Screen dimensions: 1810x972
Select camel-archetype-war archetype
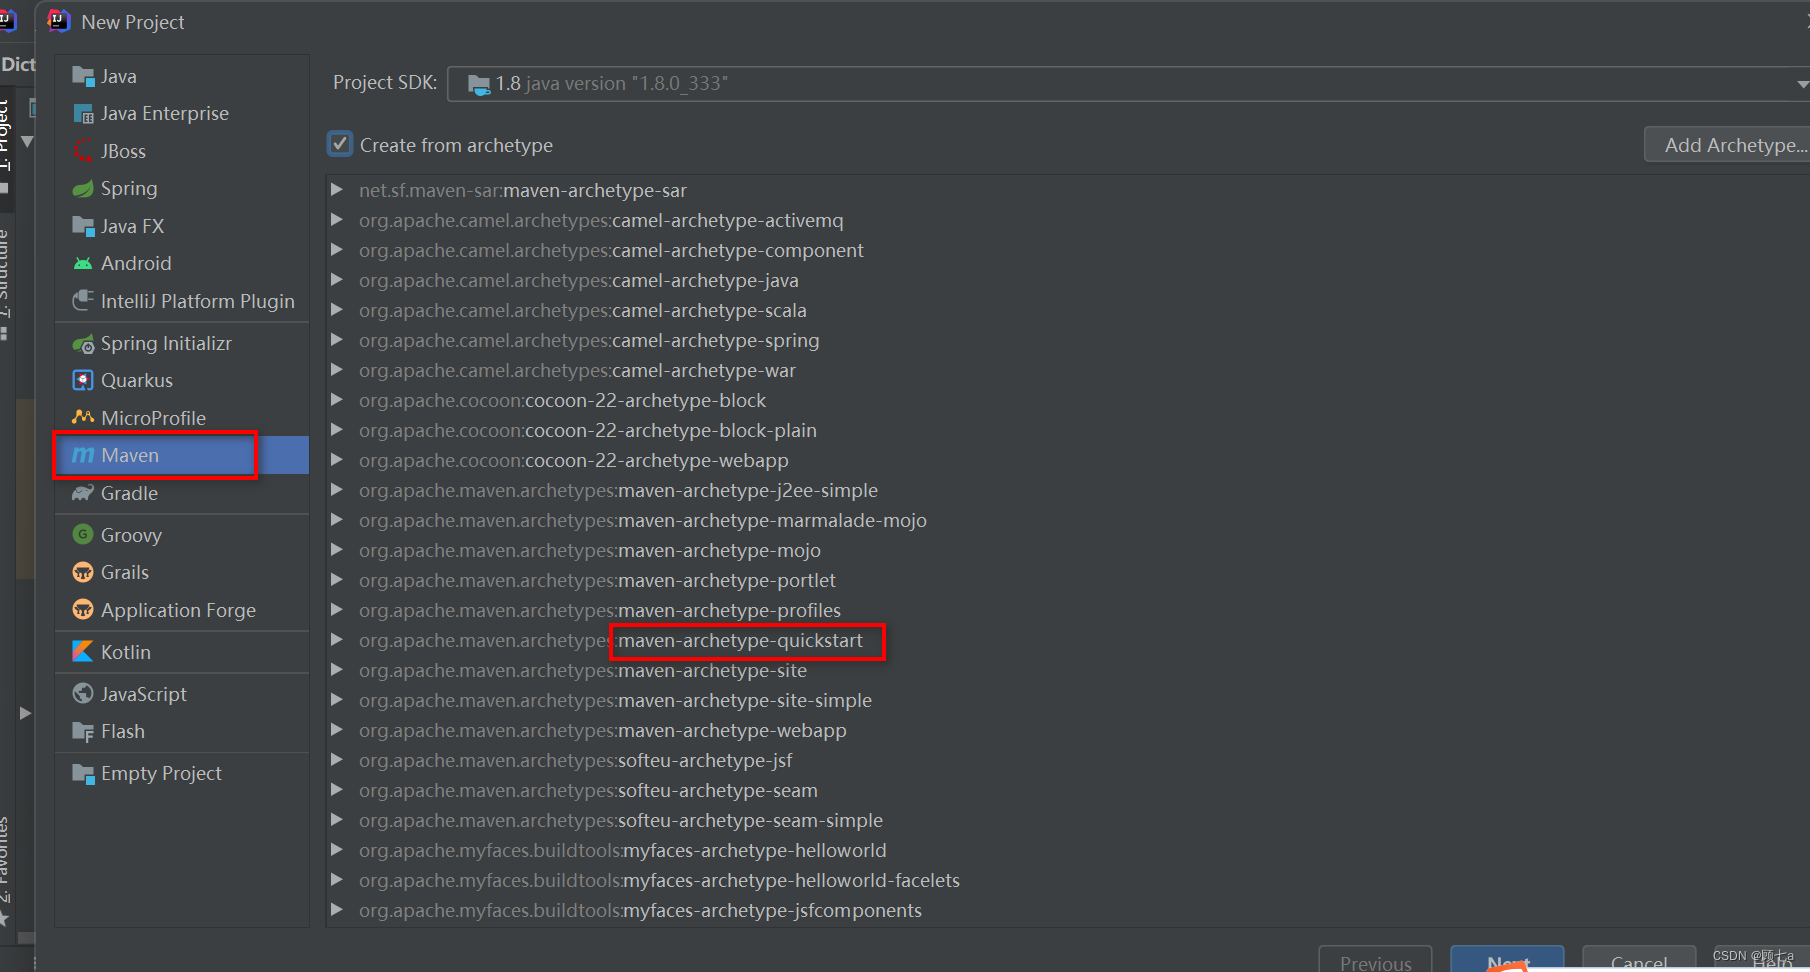pyautogui.click(x=704, y=370)
